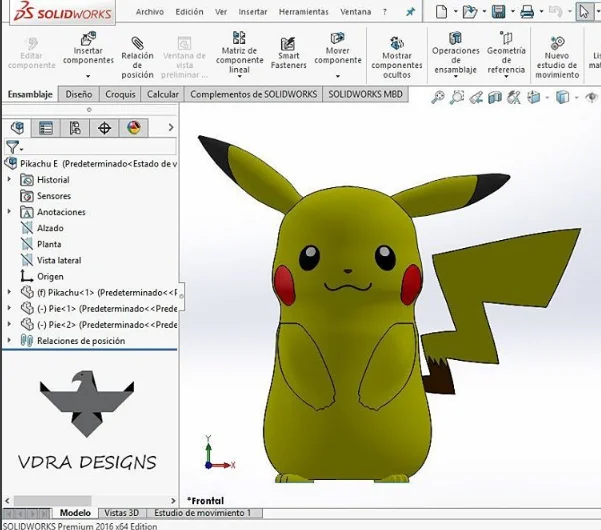Image resolution: width=601 pixels, height=530 pixels.
Task: Open the ConfigurationManager tab icon
Action: (75, 128)
